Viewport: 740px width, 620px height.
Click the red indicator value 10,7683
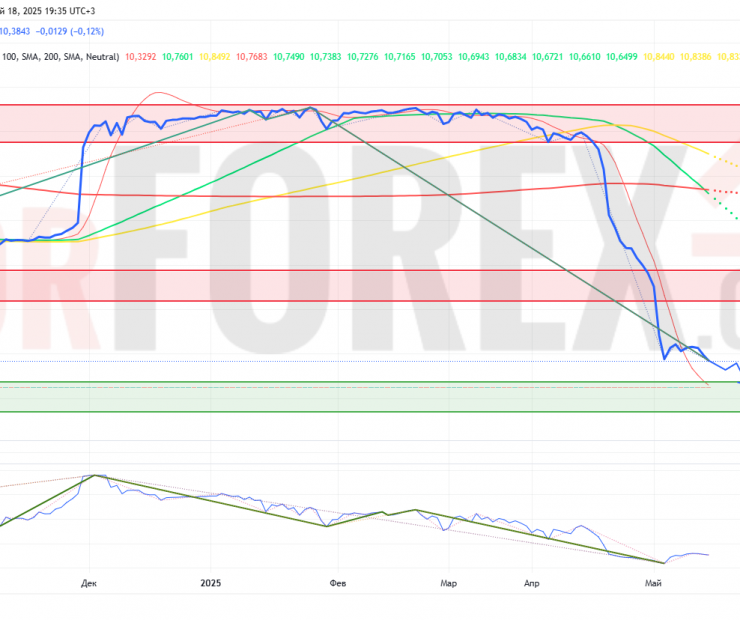click(x=252, y=57)
